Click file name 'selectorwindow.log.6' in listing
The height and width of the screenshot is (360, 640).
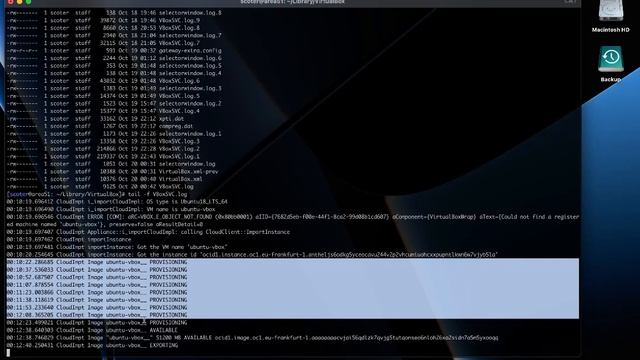point(190,58)
